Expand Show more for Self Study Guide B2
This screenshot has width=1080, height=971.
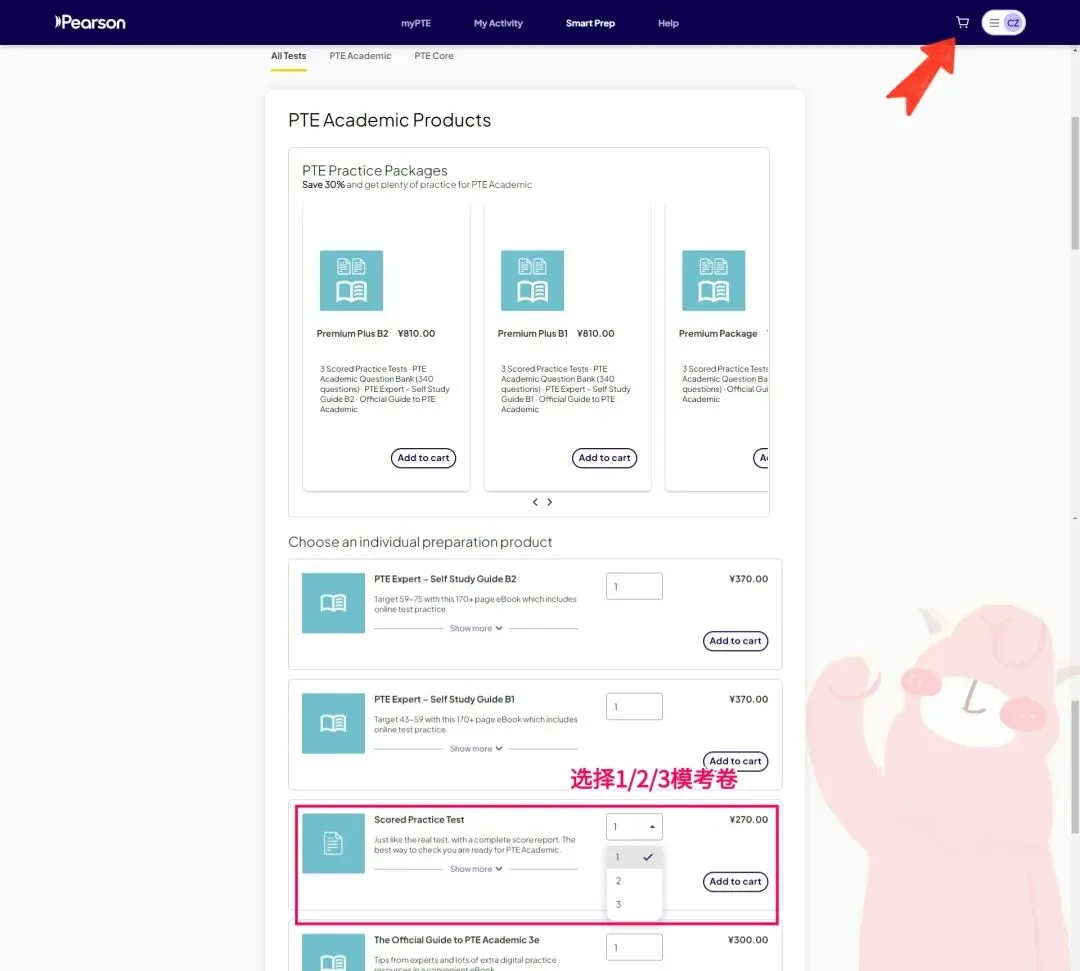pos(476,628)
